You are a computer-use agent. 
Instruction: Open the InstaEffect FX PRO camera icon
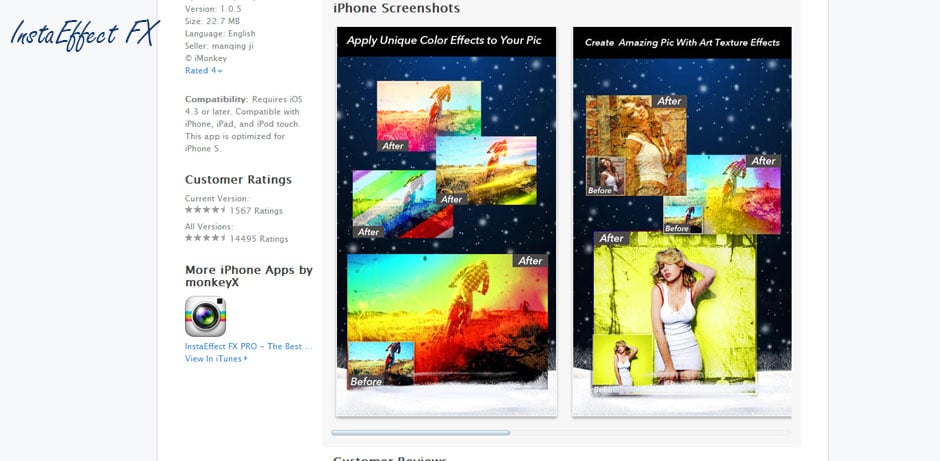pos(205,317)
